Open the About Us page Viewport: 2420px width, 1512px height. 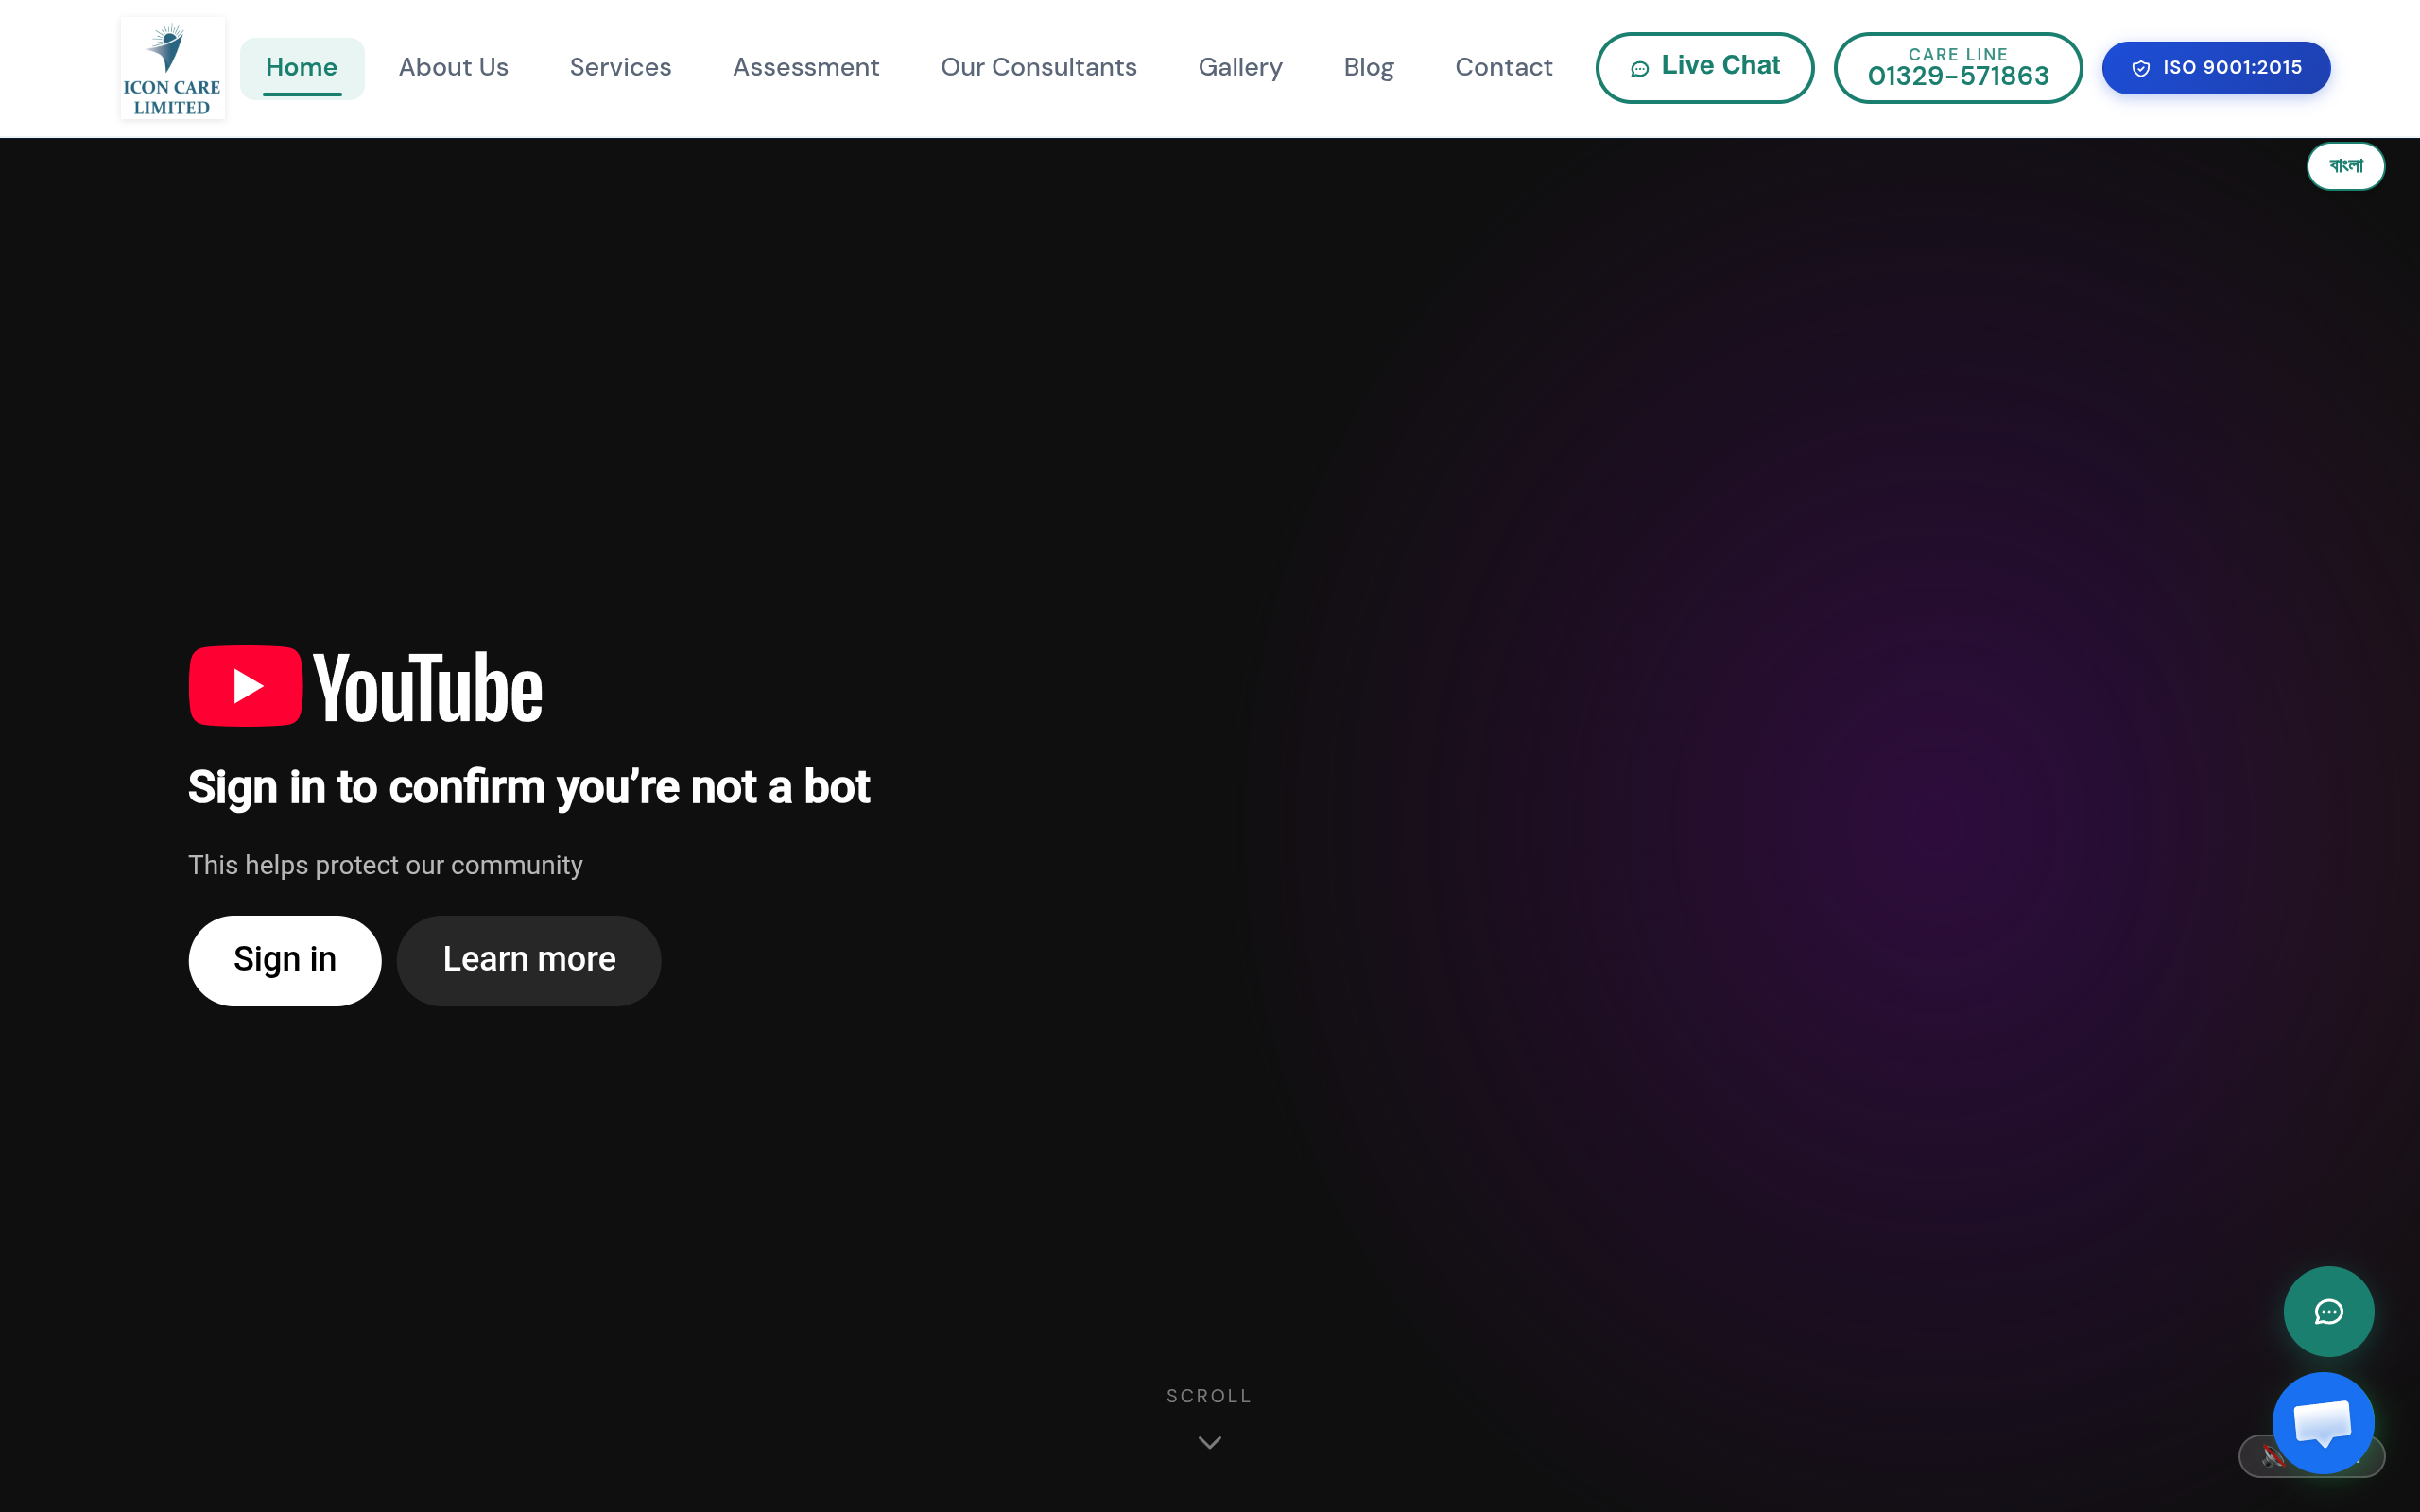point(454,68)
